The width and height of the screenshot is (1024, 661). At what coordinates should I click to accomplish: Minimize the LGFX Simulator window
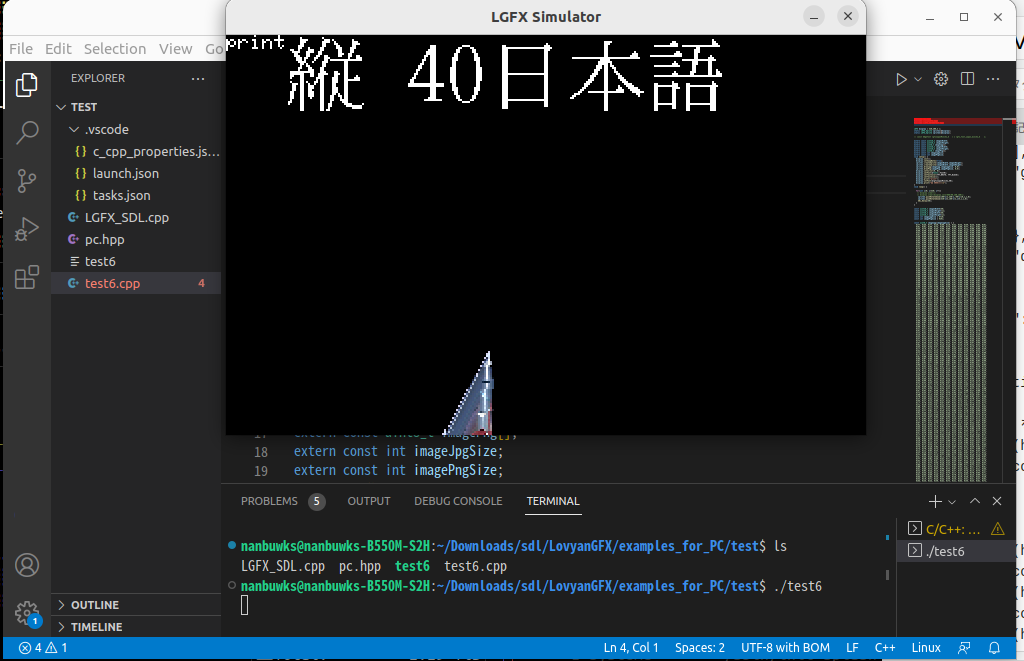[814, 17]
